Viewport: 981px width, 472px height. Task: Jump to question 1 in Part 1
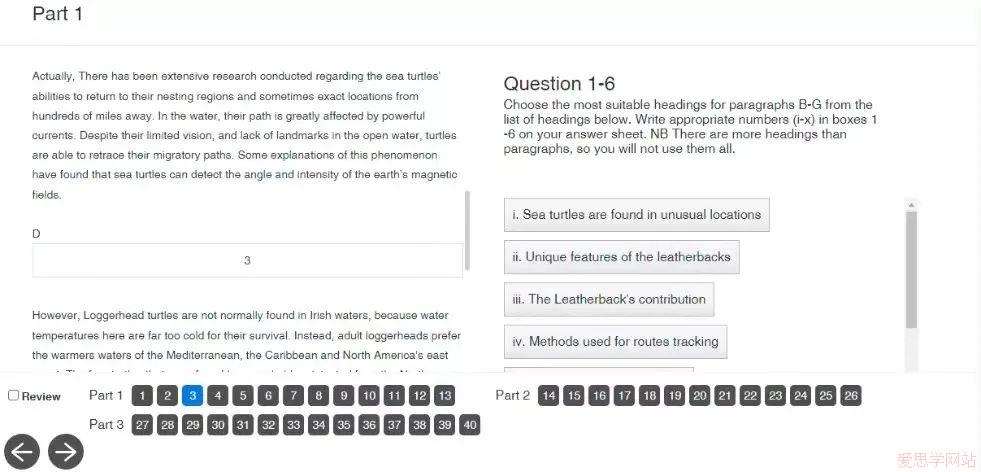pyautogui.click(x=142, y=396)
